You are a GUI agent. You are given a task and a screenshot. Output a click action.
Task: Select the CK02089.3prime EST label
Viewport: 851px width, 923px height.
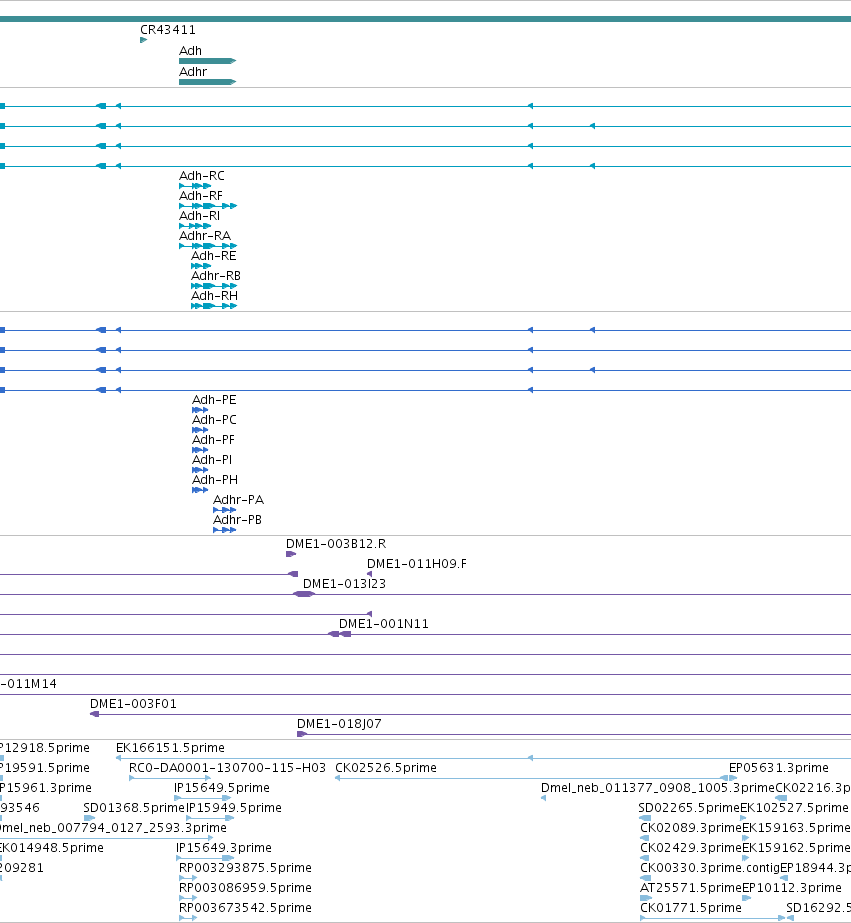691,828
